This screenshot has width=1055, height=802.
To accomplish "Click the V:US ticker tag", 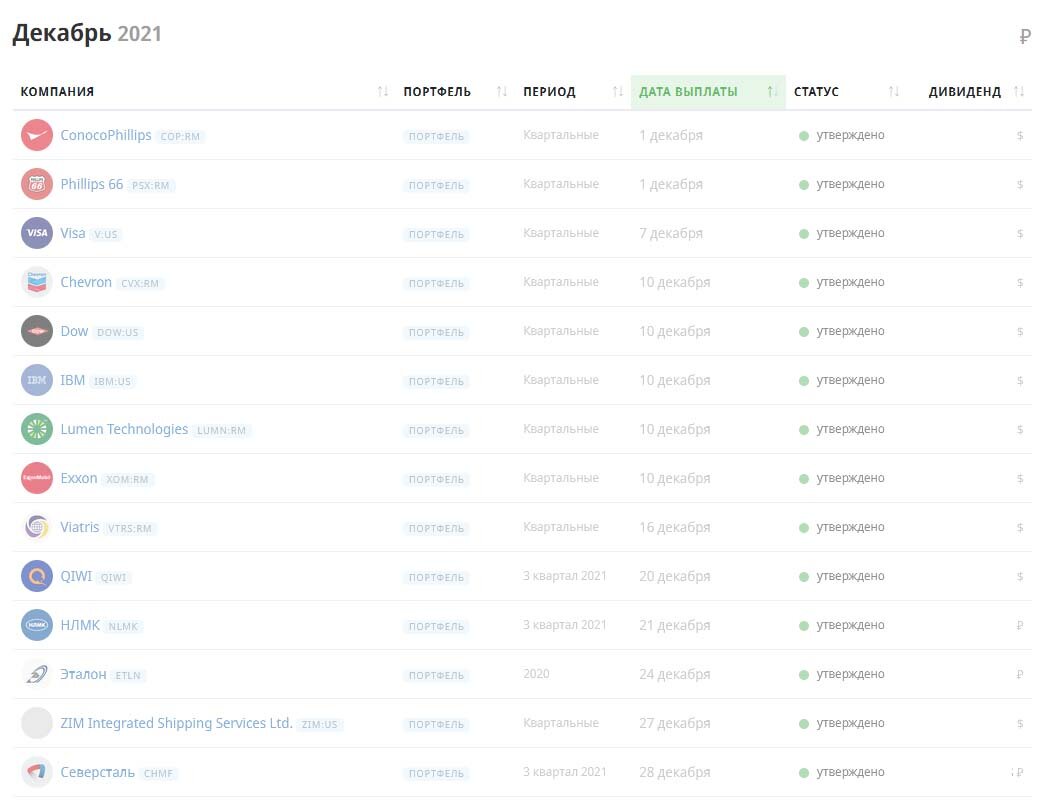I will [x=106, y=234].
